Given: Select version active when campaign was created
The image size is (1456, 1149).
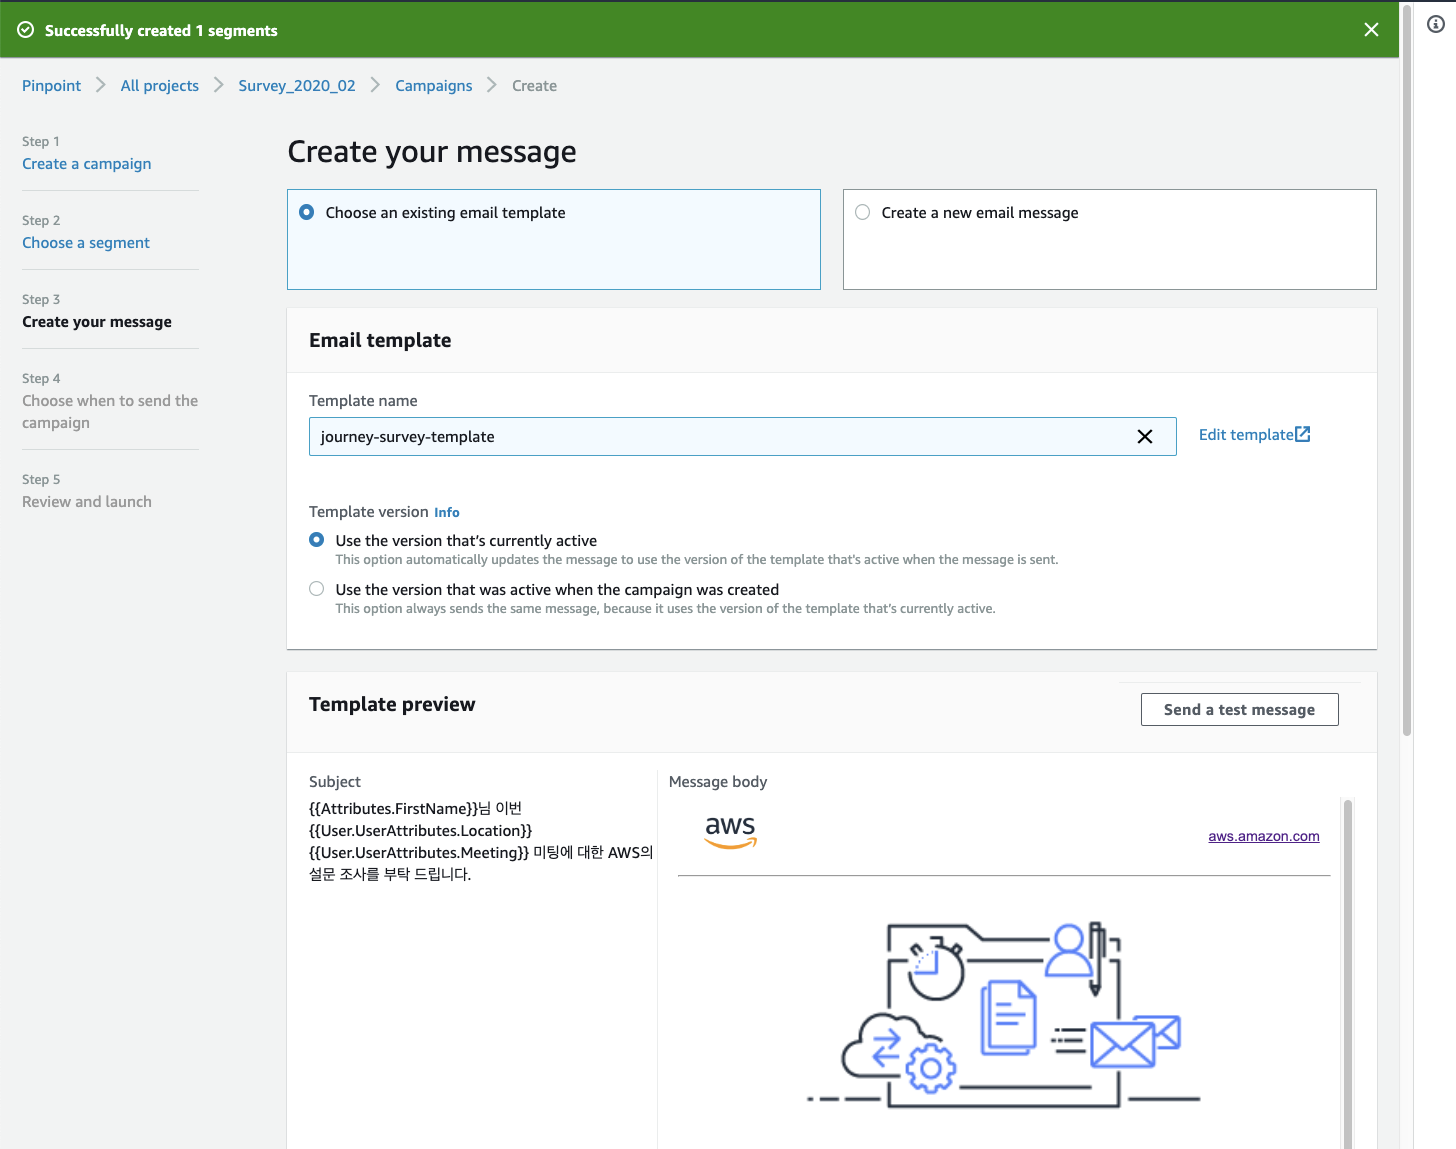Looking at the screenshot, I should click(x=317, y=589).
